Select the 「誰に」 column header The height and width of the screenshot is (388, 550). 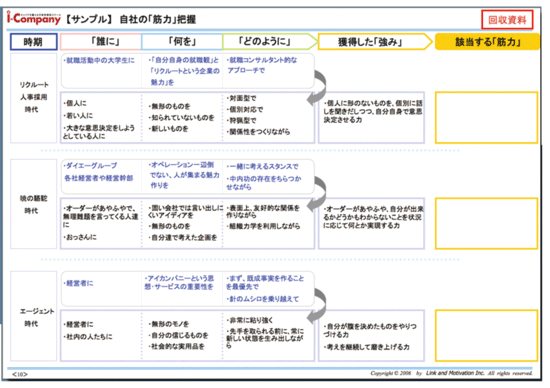click(x=101, y=42)
